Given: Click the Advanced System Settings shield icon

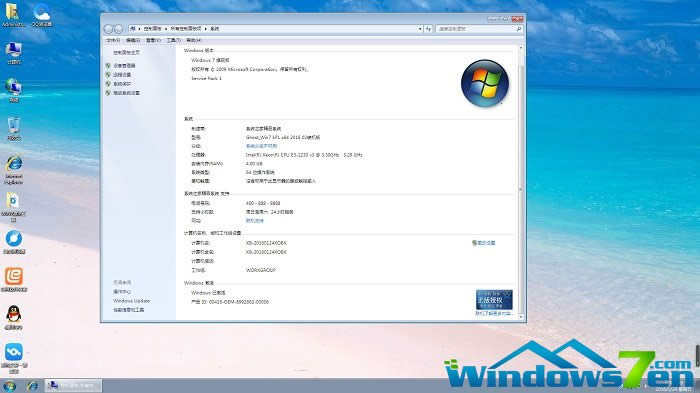Looking at the screenshot, I should [108, 93].
